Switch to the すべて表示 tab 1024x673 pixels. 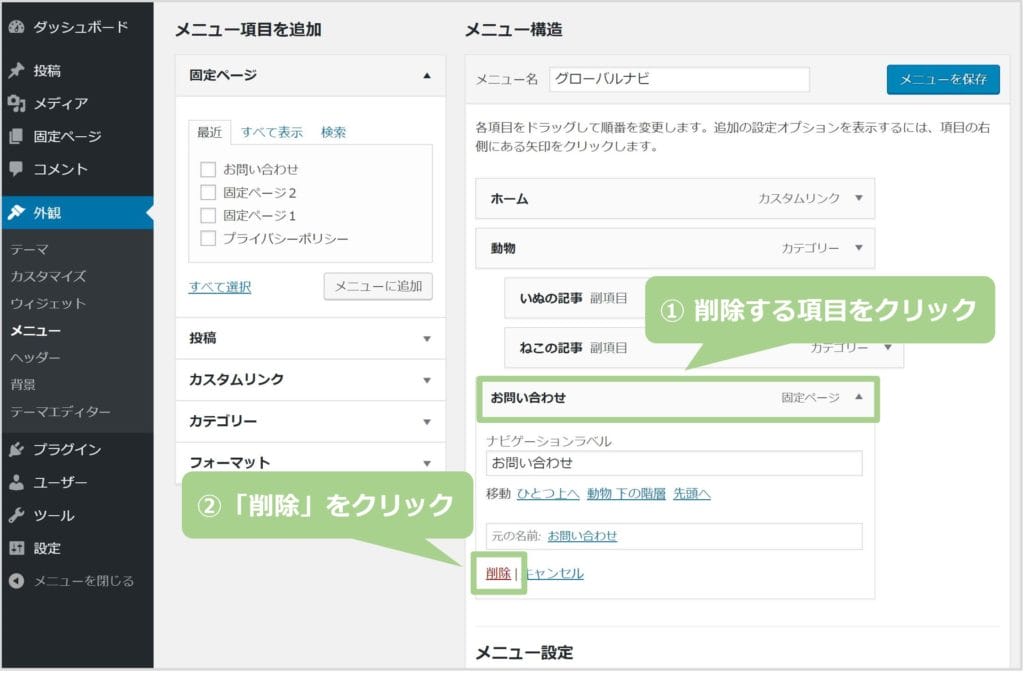[x=271, y=132]
